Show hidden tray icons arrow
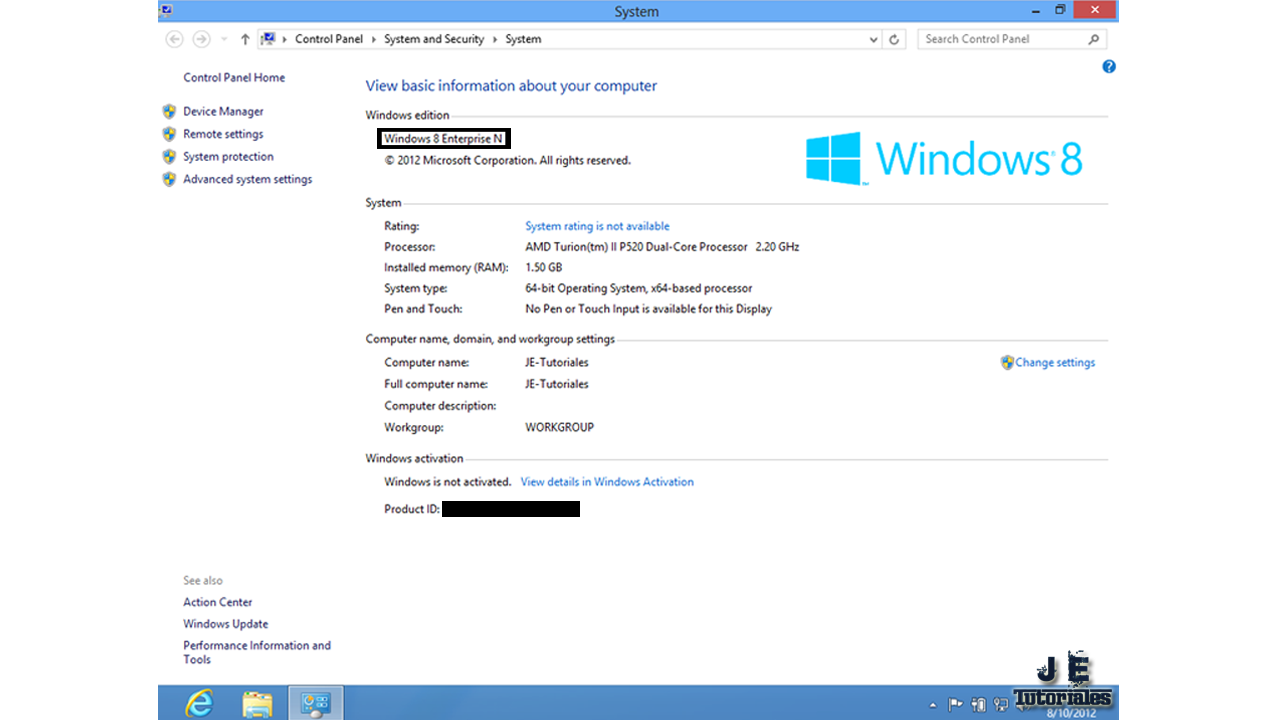 933,705
